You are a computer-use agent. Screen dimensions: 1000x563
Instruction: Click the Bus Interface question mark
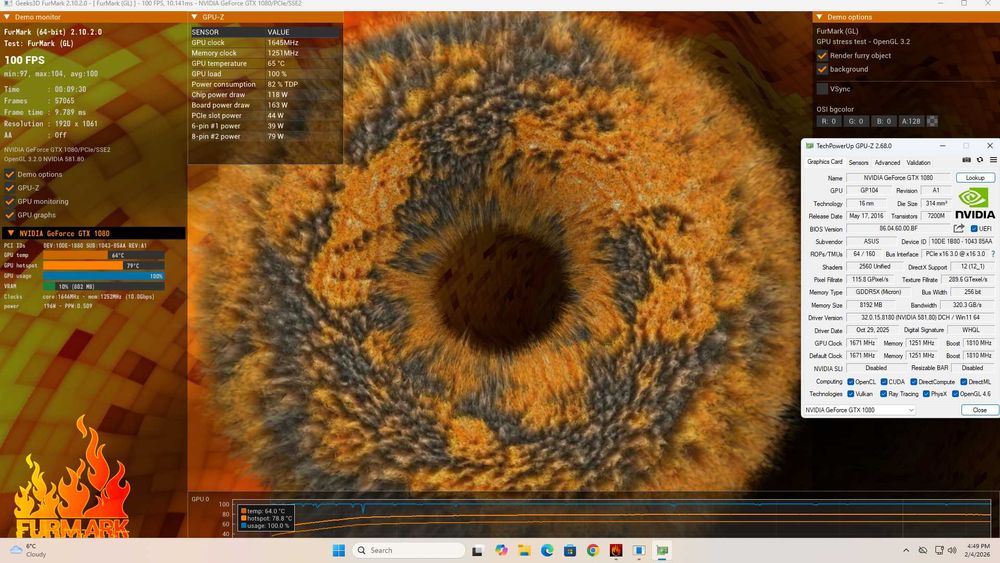[x=992, y=254]
